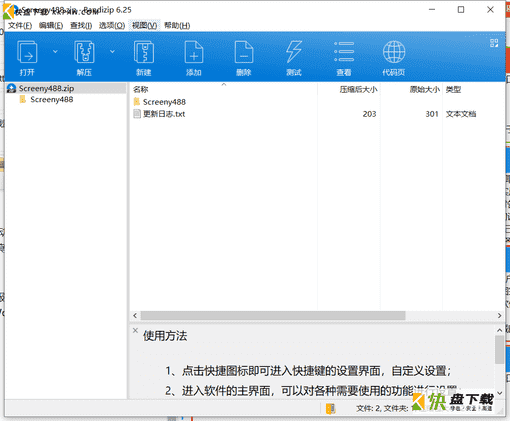Click the preview pane scroll down arrow
The height and width of the screenshot is (421, 510).
(x=499, y=393)
